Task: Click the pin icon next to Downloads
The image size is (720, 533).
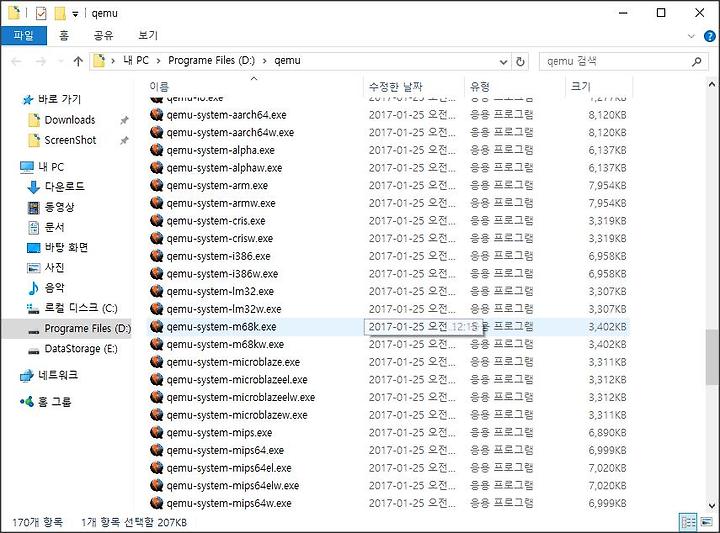Action: tap(124, 120)
